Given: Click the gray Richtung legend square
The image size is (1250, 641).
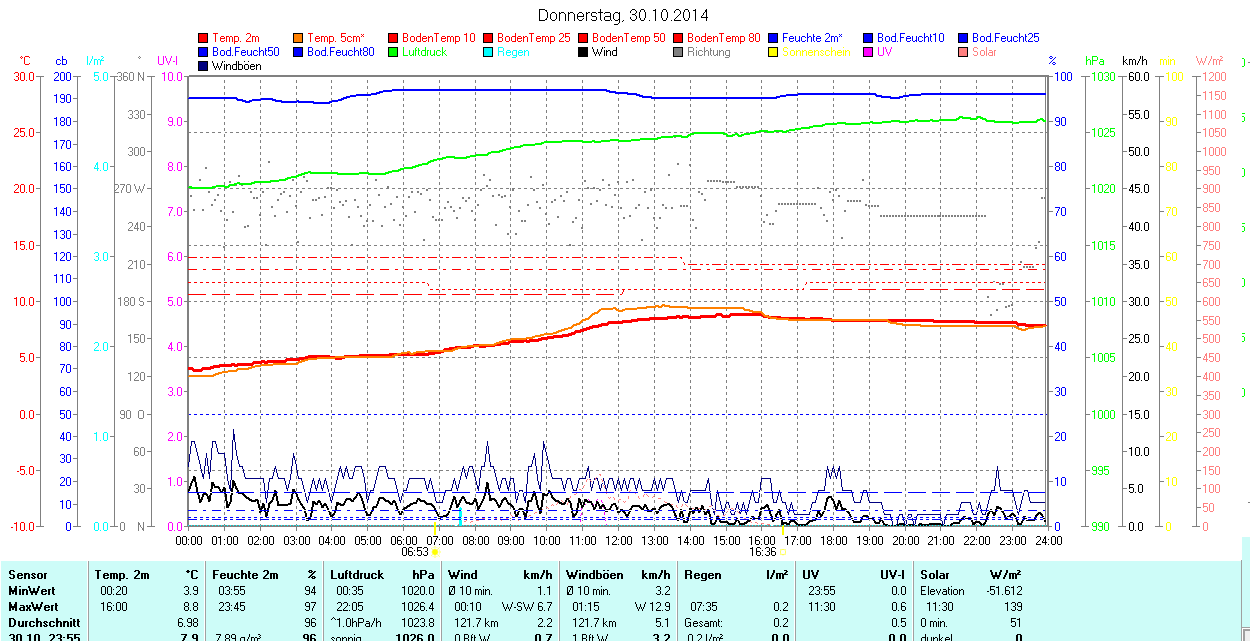Looking at the screenshot, I should 679,52.
